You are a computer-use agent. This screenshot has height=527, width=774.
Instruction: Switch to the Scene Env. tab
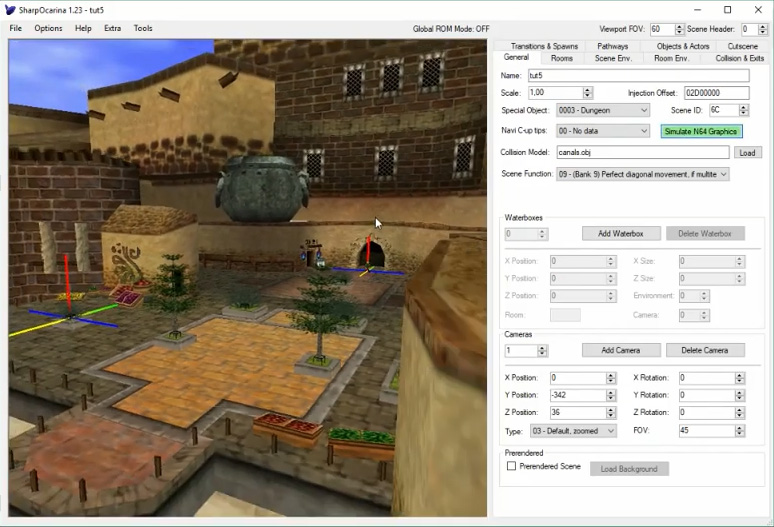pyautogui.click(x=613, y=58)
